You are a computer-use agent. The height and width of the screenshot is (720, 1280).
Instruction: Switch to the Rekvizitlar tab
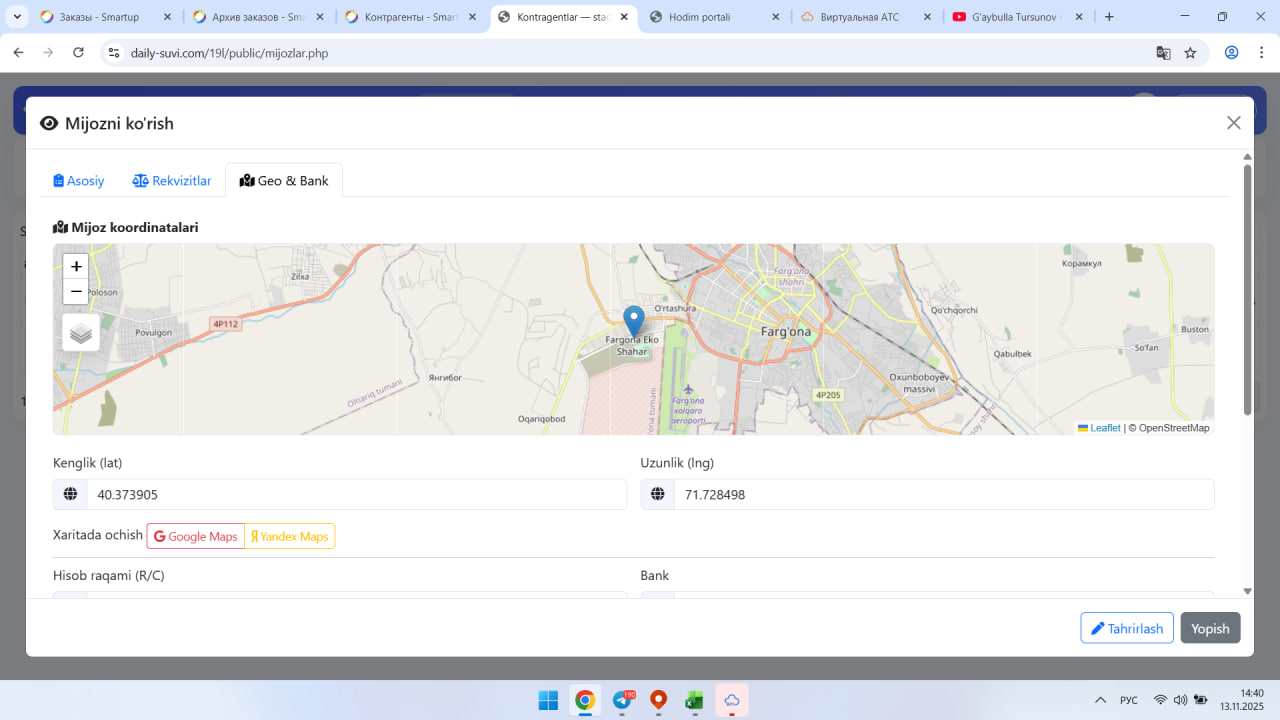[172, 181]
